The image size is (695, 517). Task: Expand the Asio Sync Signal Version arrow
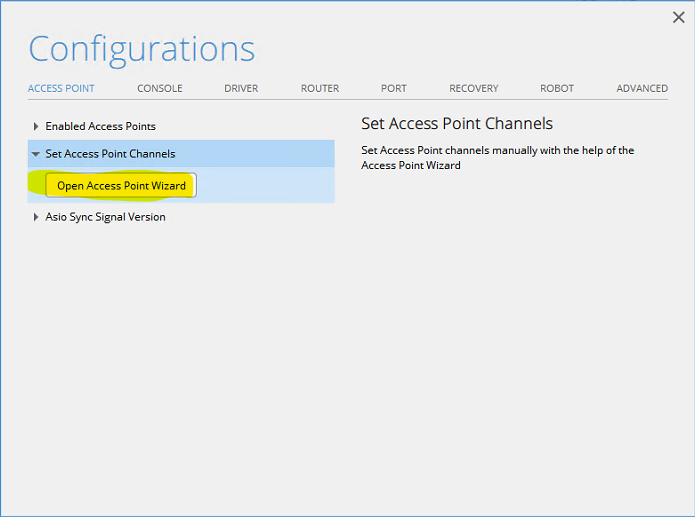click(37, 217)
